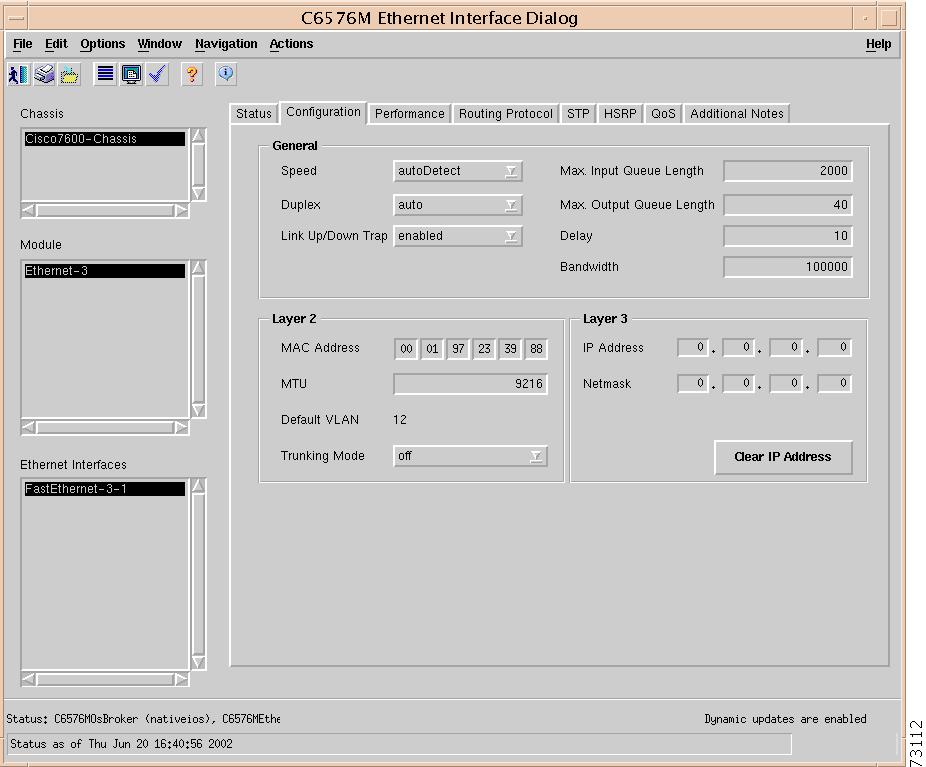Open the Additional Notes tab
The image size is (926, 767).
(x=737, y=113)
